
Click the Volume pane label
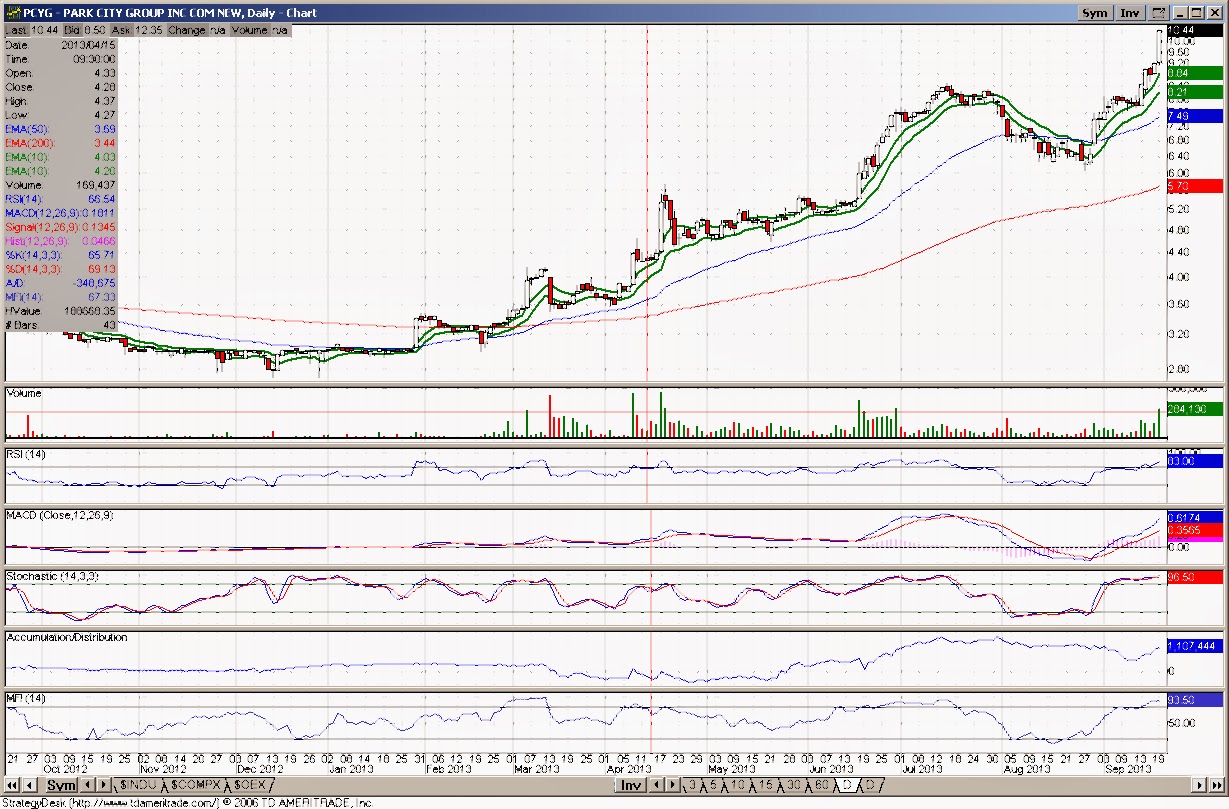pyautogui.click(x=24, y=394)
